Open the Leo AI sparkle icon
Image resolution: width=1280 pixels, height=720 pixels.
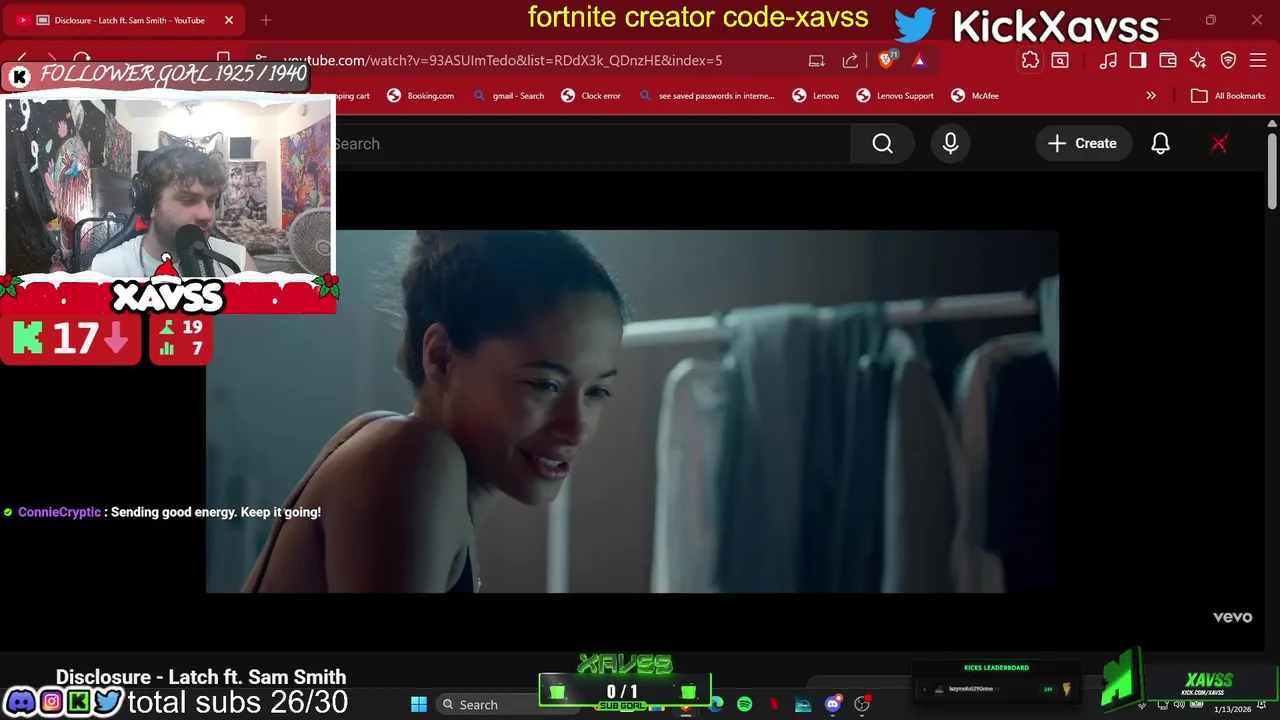(1198, 60)
